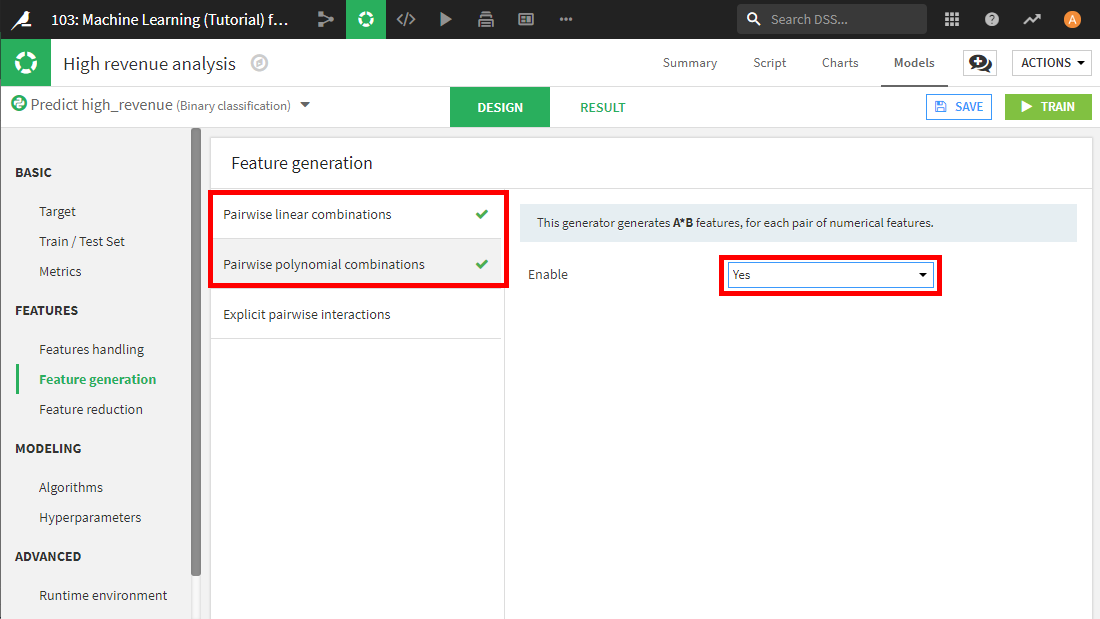Open Algorithms settings in sidebar
This screenshot has width=1100, height=619.
point(71,487)
